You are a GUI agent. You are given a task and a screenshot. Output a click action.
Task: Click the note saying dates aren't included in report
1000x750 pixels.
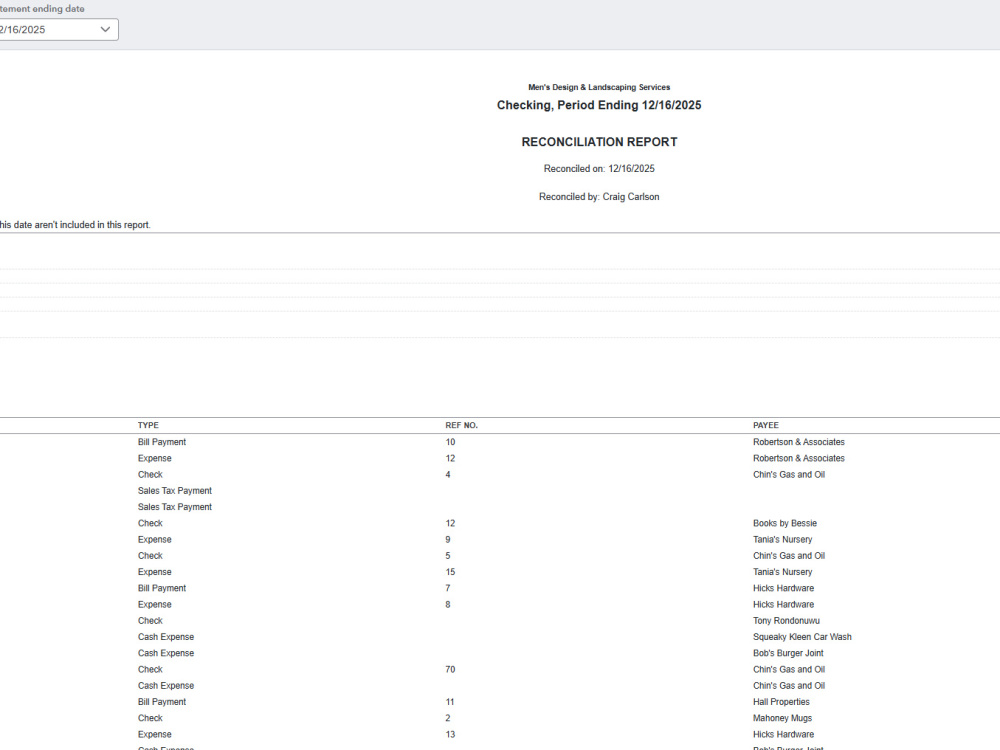click(x=75, y=224)
